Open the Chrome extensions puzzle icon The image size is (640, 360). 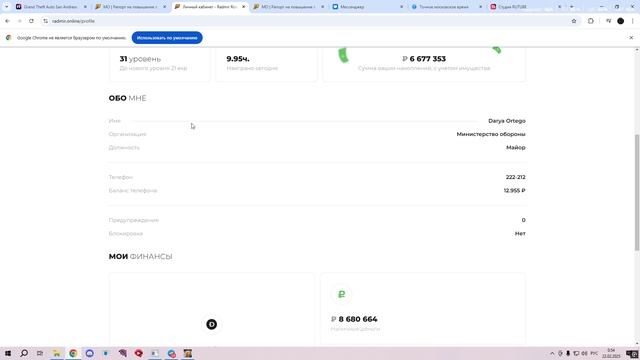pyautogui.click(x=591, y=21)
